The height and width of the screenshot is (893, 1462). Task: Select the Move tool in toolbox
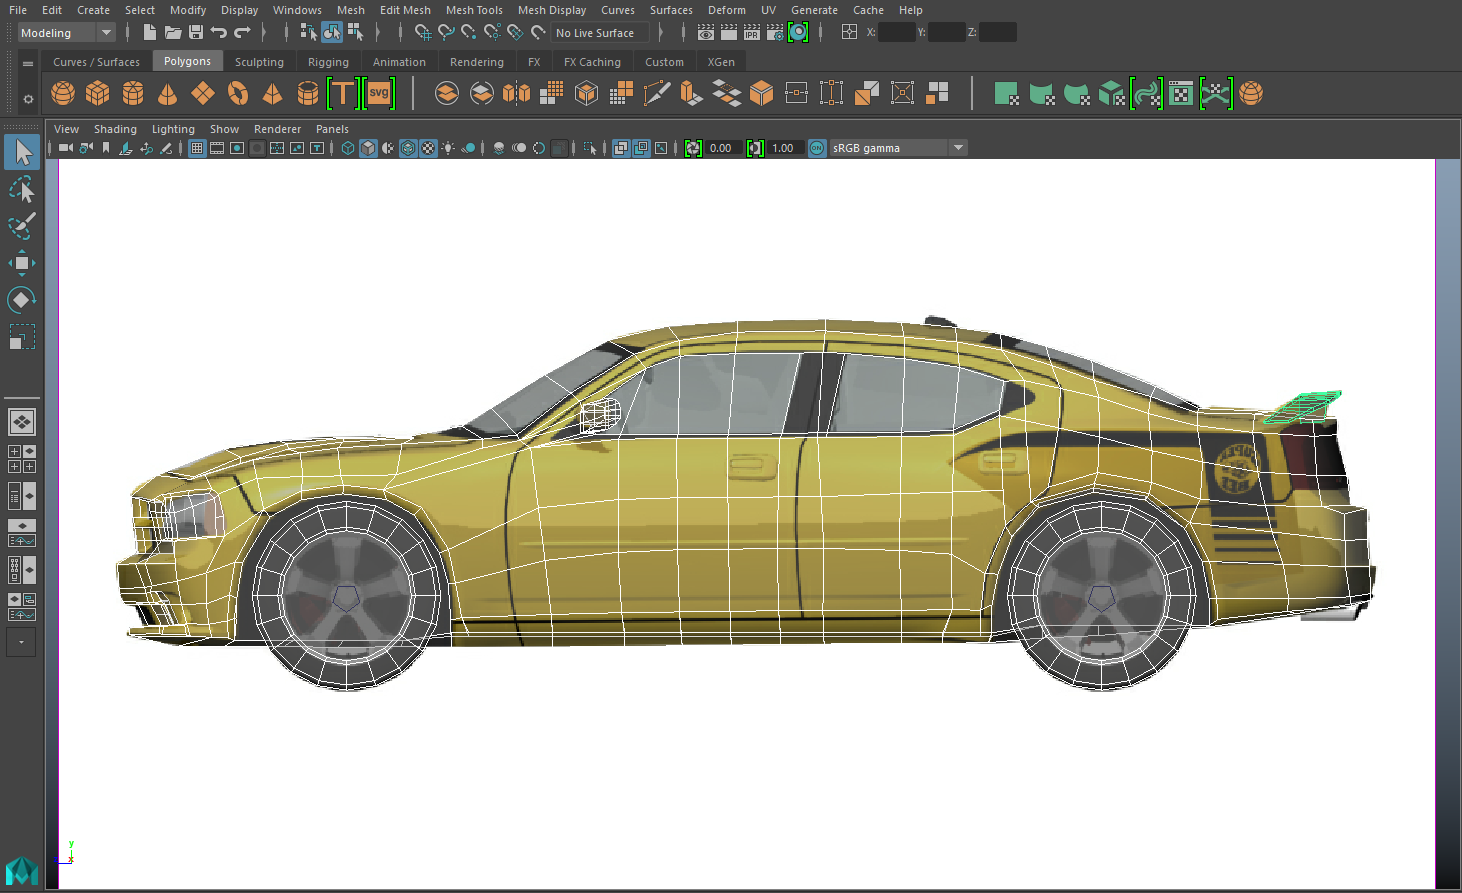point(22,263)
